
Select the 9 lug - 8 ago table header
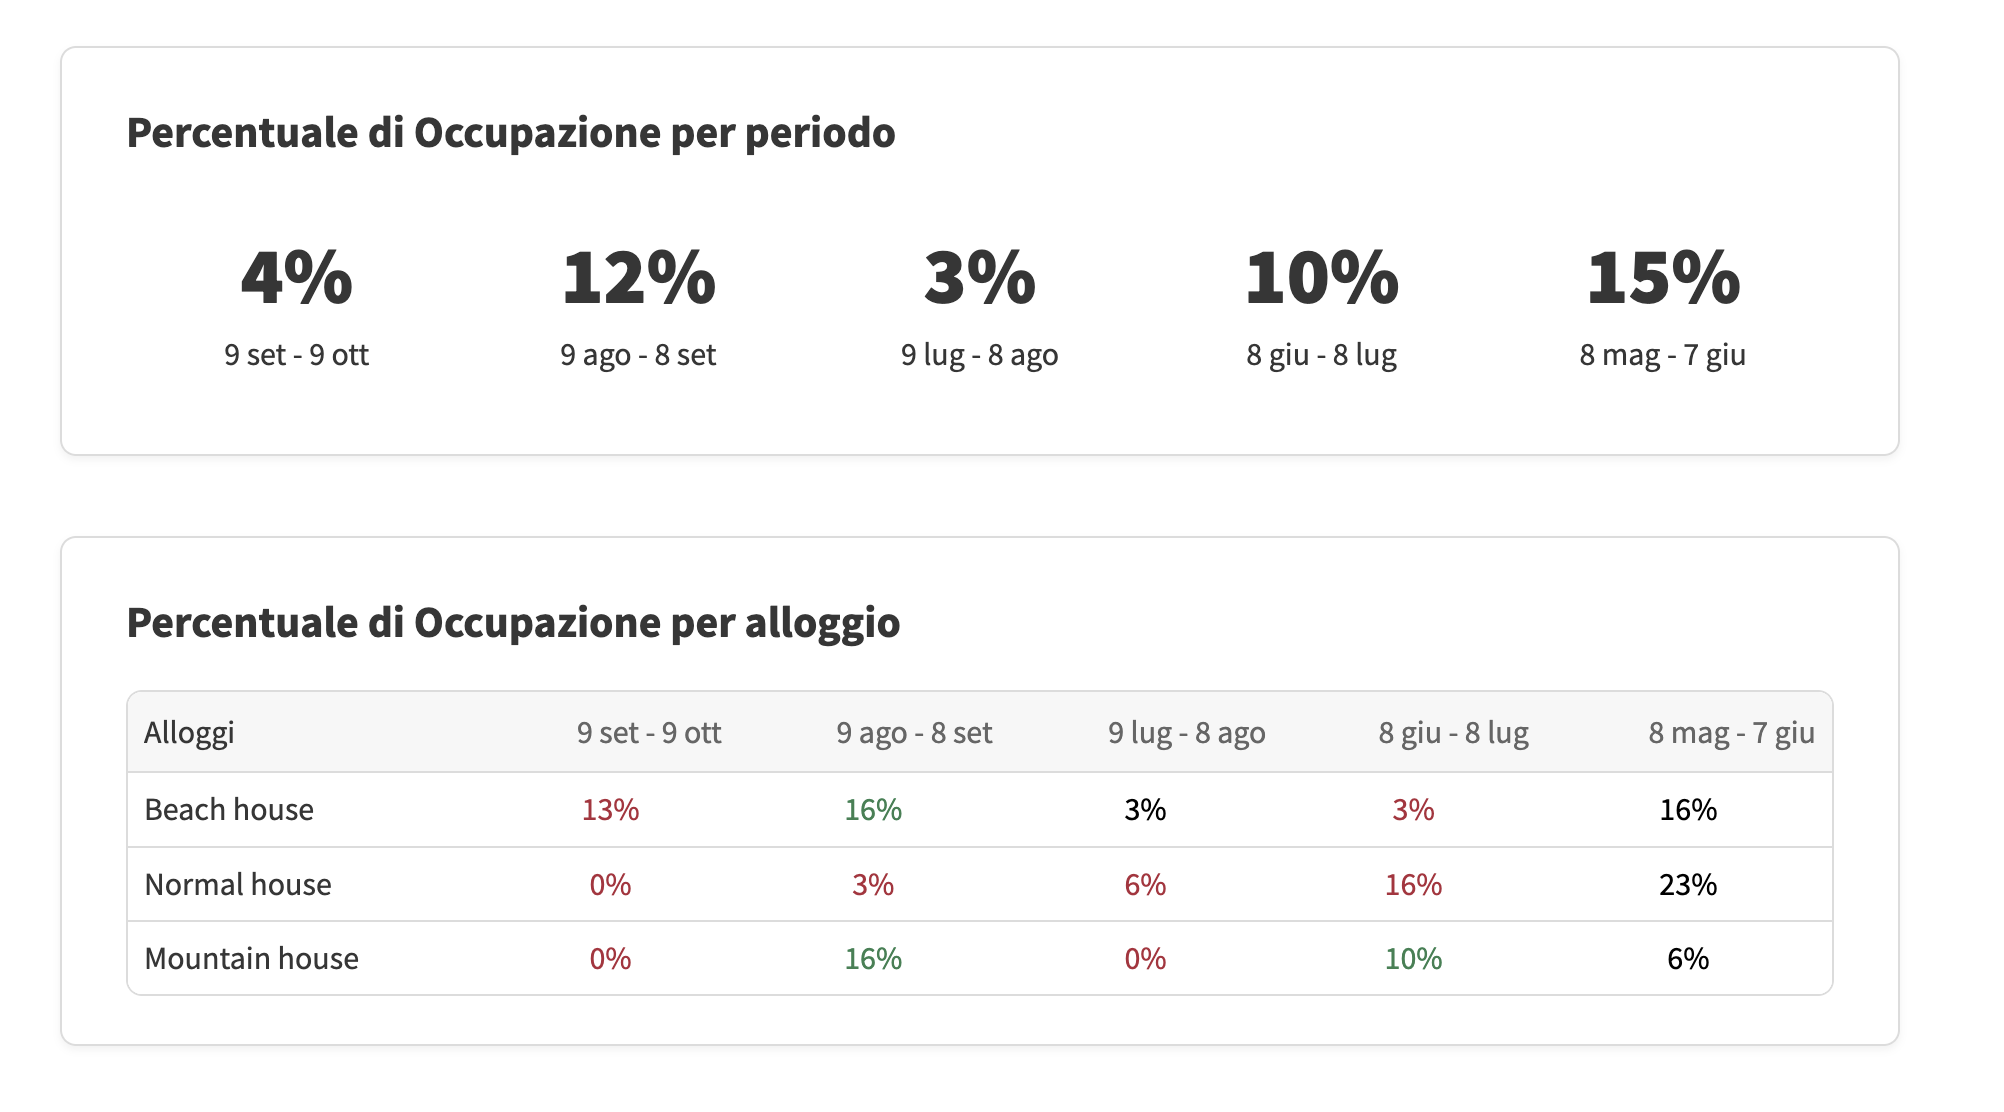[1187, 733]
